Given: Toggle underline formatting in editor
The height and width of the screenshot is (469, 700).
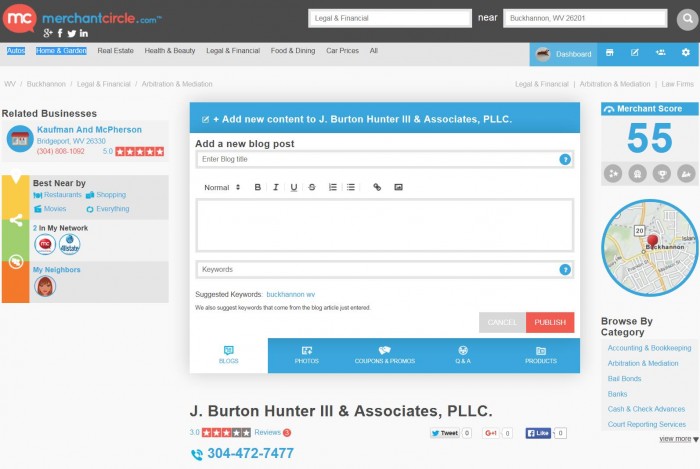Looking at the screenshot, I should (293, 187).
